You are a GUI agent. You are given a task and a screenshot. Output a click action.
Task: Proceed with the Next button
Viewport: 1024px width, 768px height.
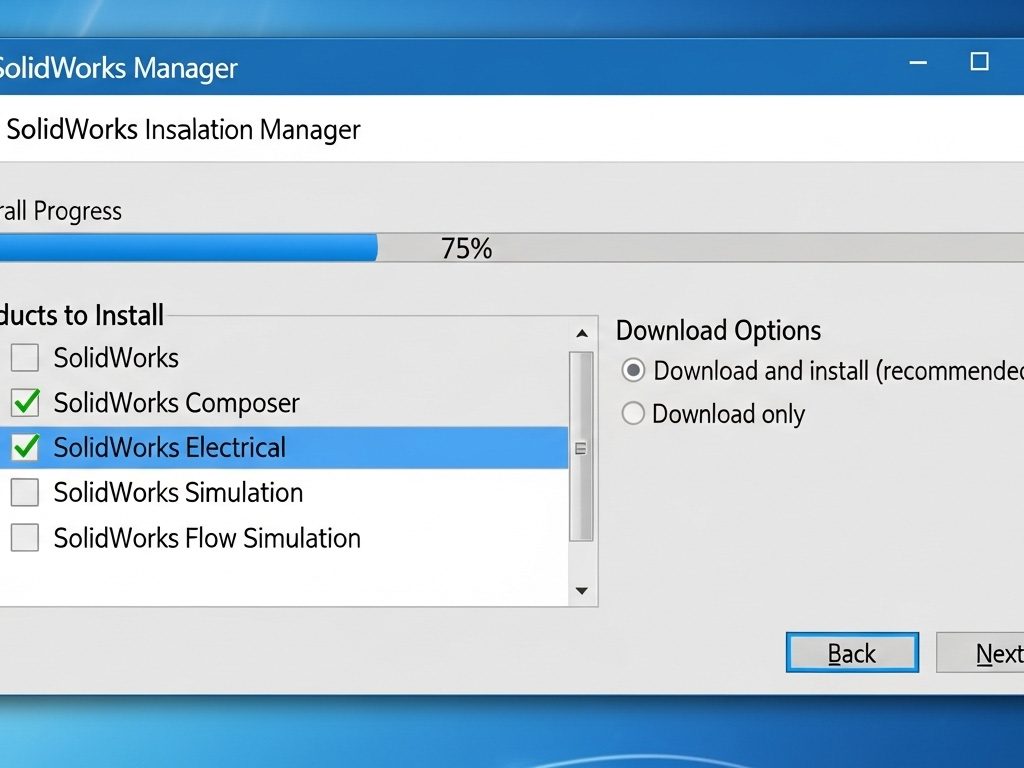990,653
